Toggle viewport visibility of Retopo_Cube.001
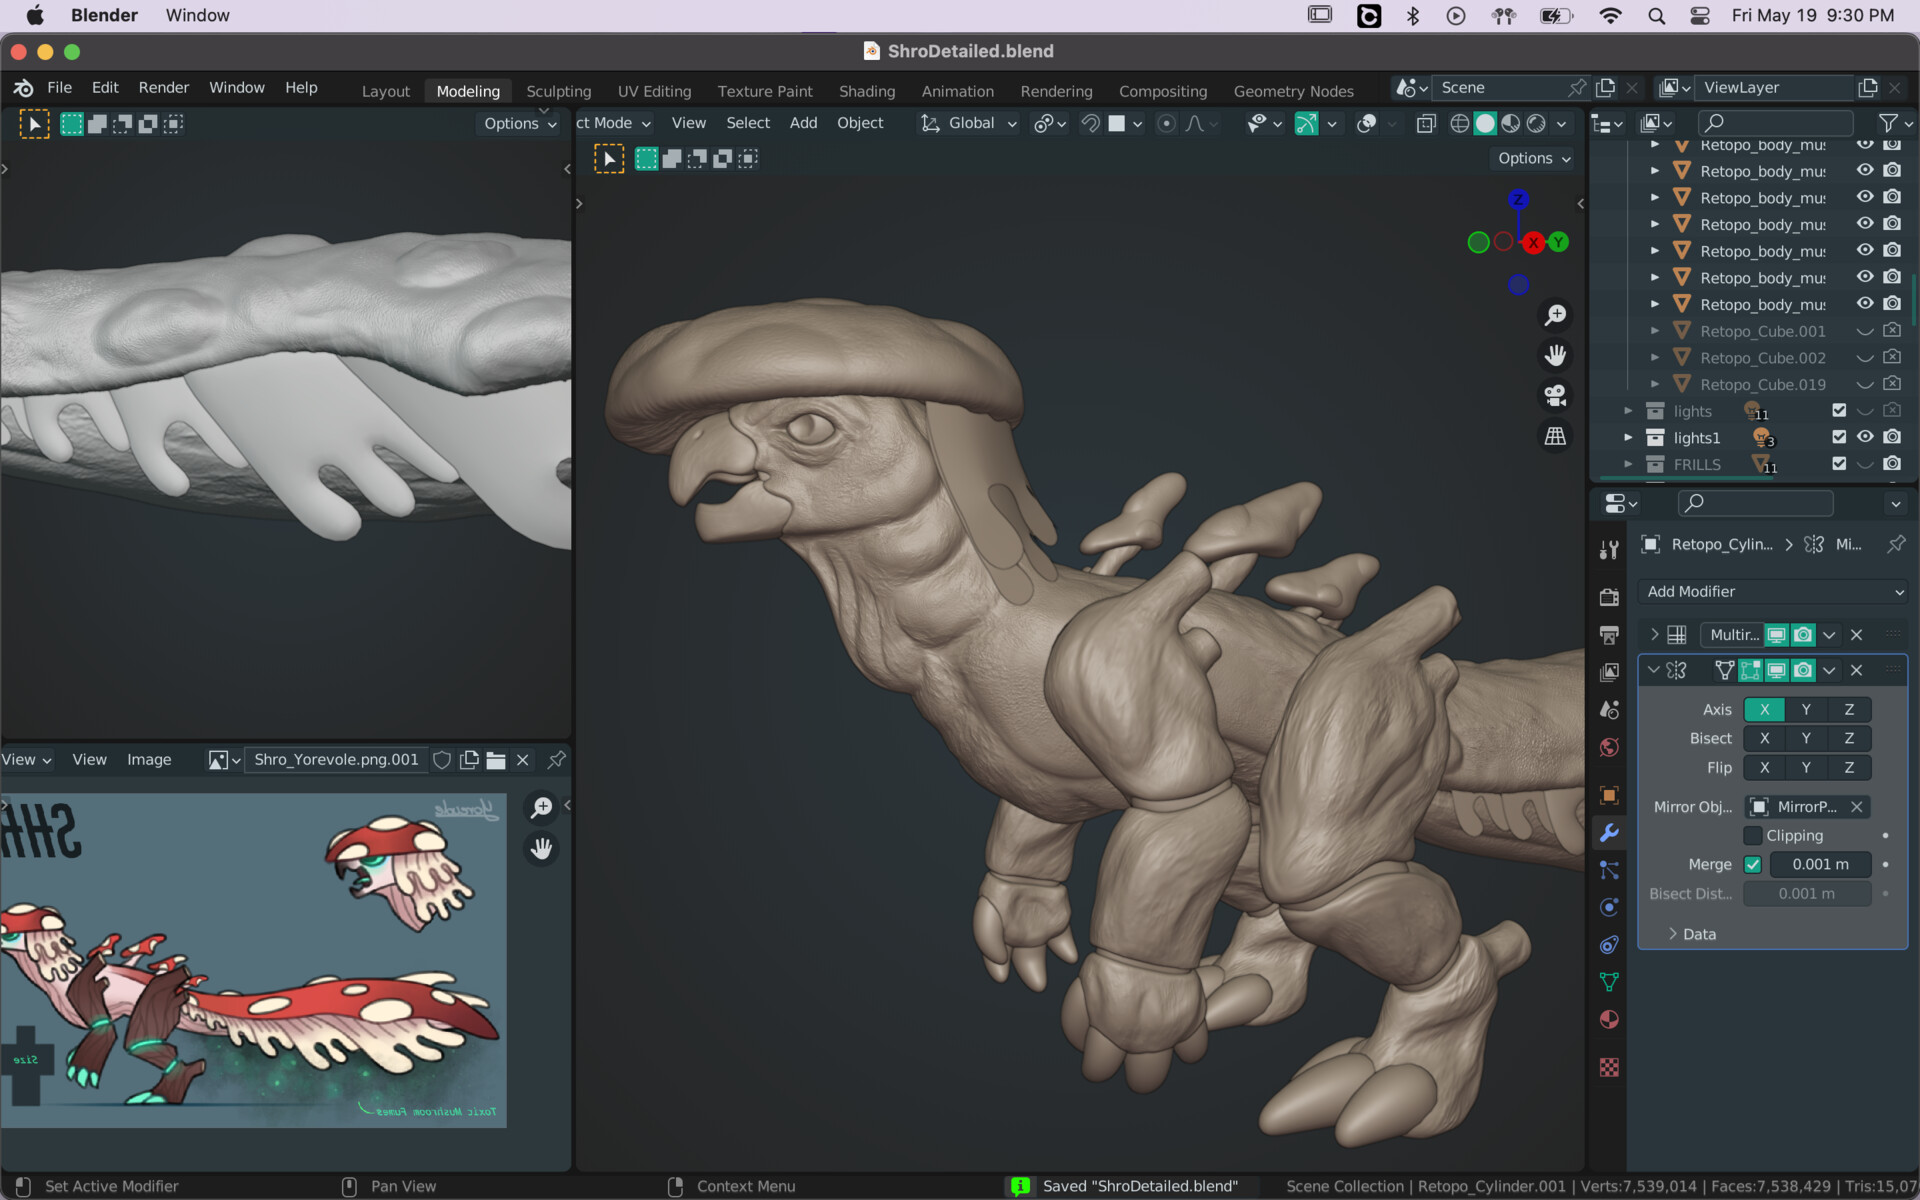This screenshot has height=1200, width=1920. [1864, 330]
